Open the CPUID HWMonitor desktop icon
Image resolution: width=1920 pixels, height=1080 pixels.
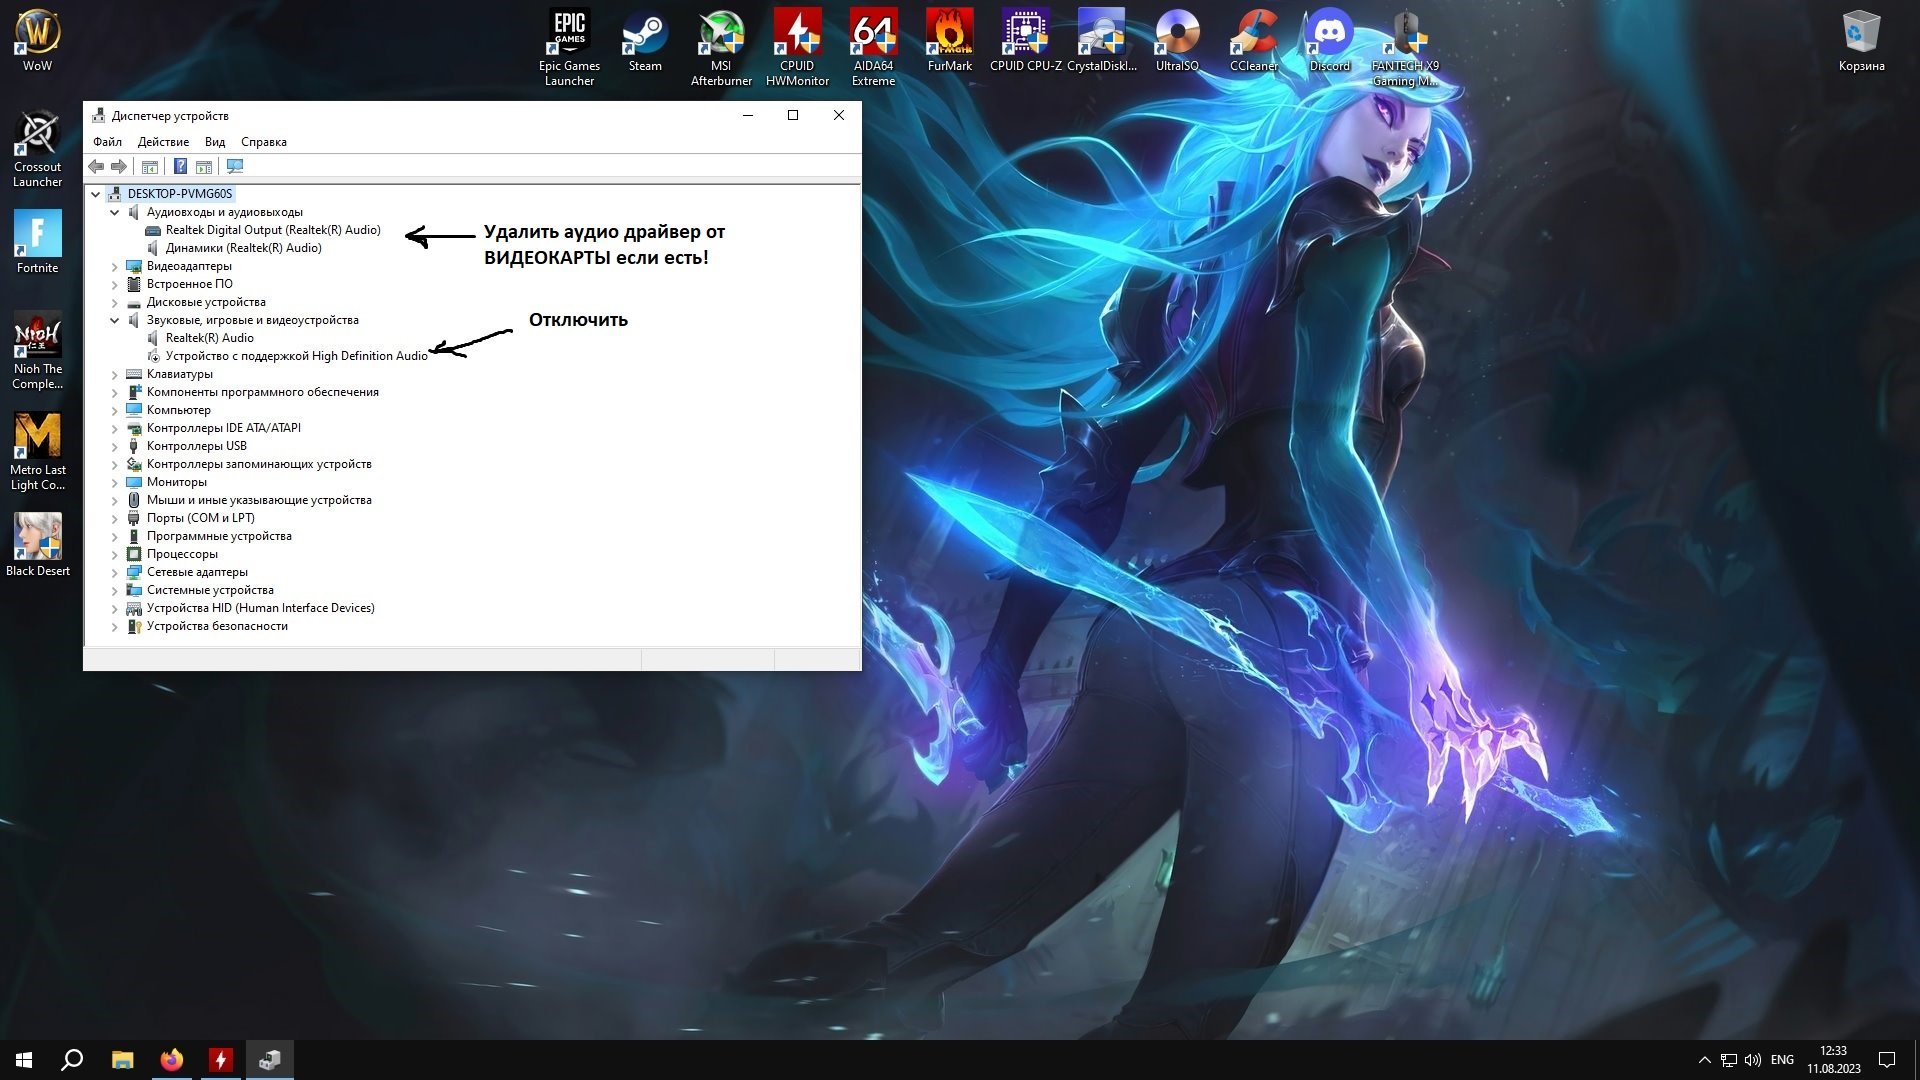(797, 47)
